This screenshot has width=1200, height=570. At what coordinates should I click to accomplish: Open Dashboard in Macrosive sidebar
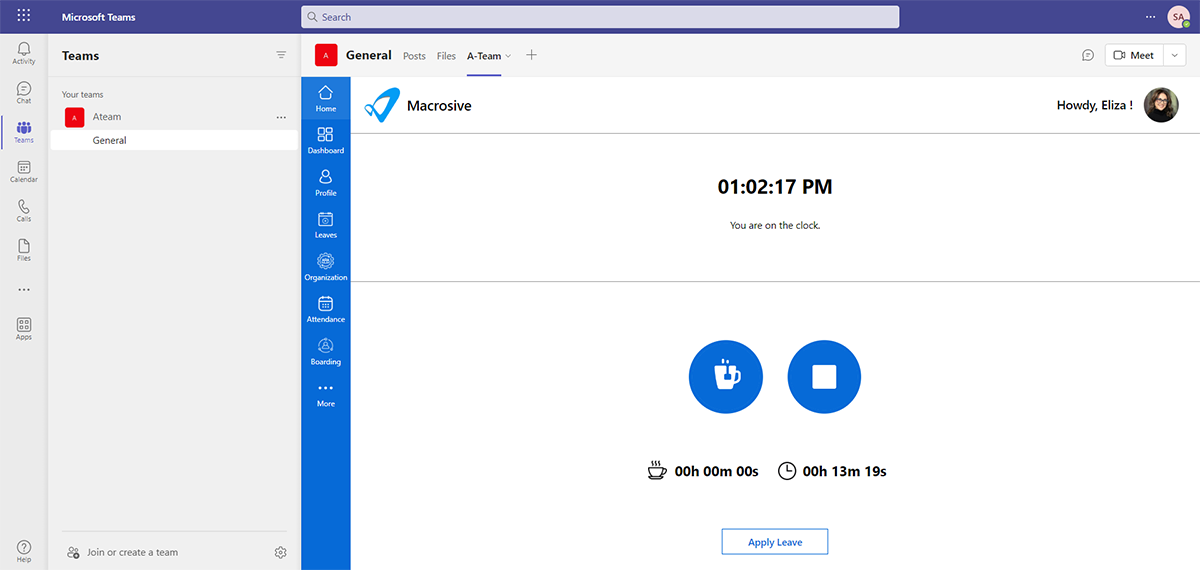pos(325,139)
